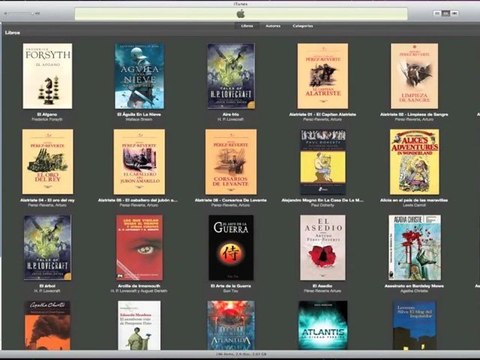Click 'El Arte de la Guerra' title
Image resolution: width=480 pixels, height=360 pixels.
pyautogui.click(x=231, y=286)
